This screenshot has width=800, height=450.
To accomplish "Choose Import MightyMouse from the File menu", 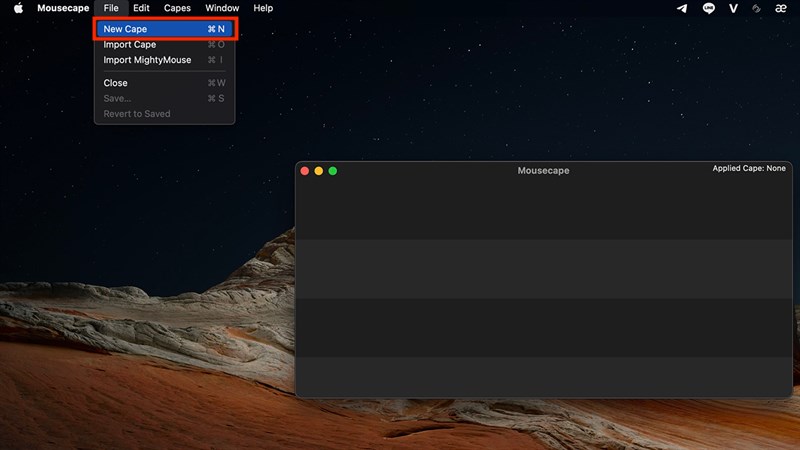I will click(147, 60).
